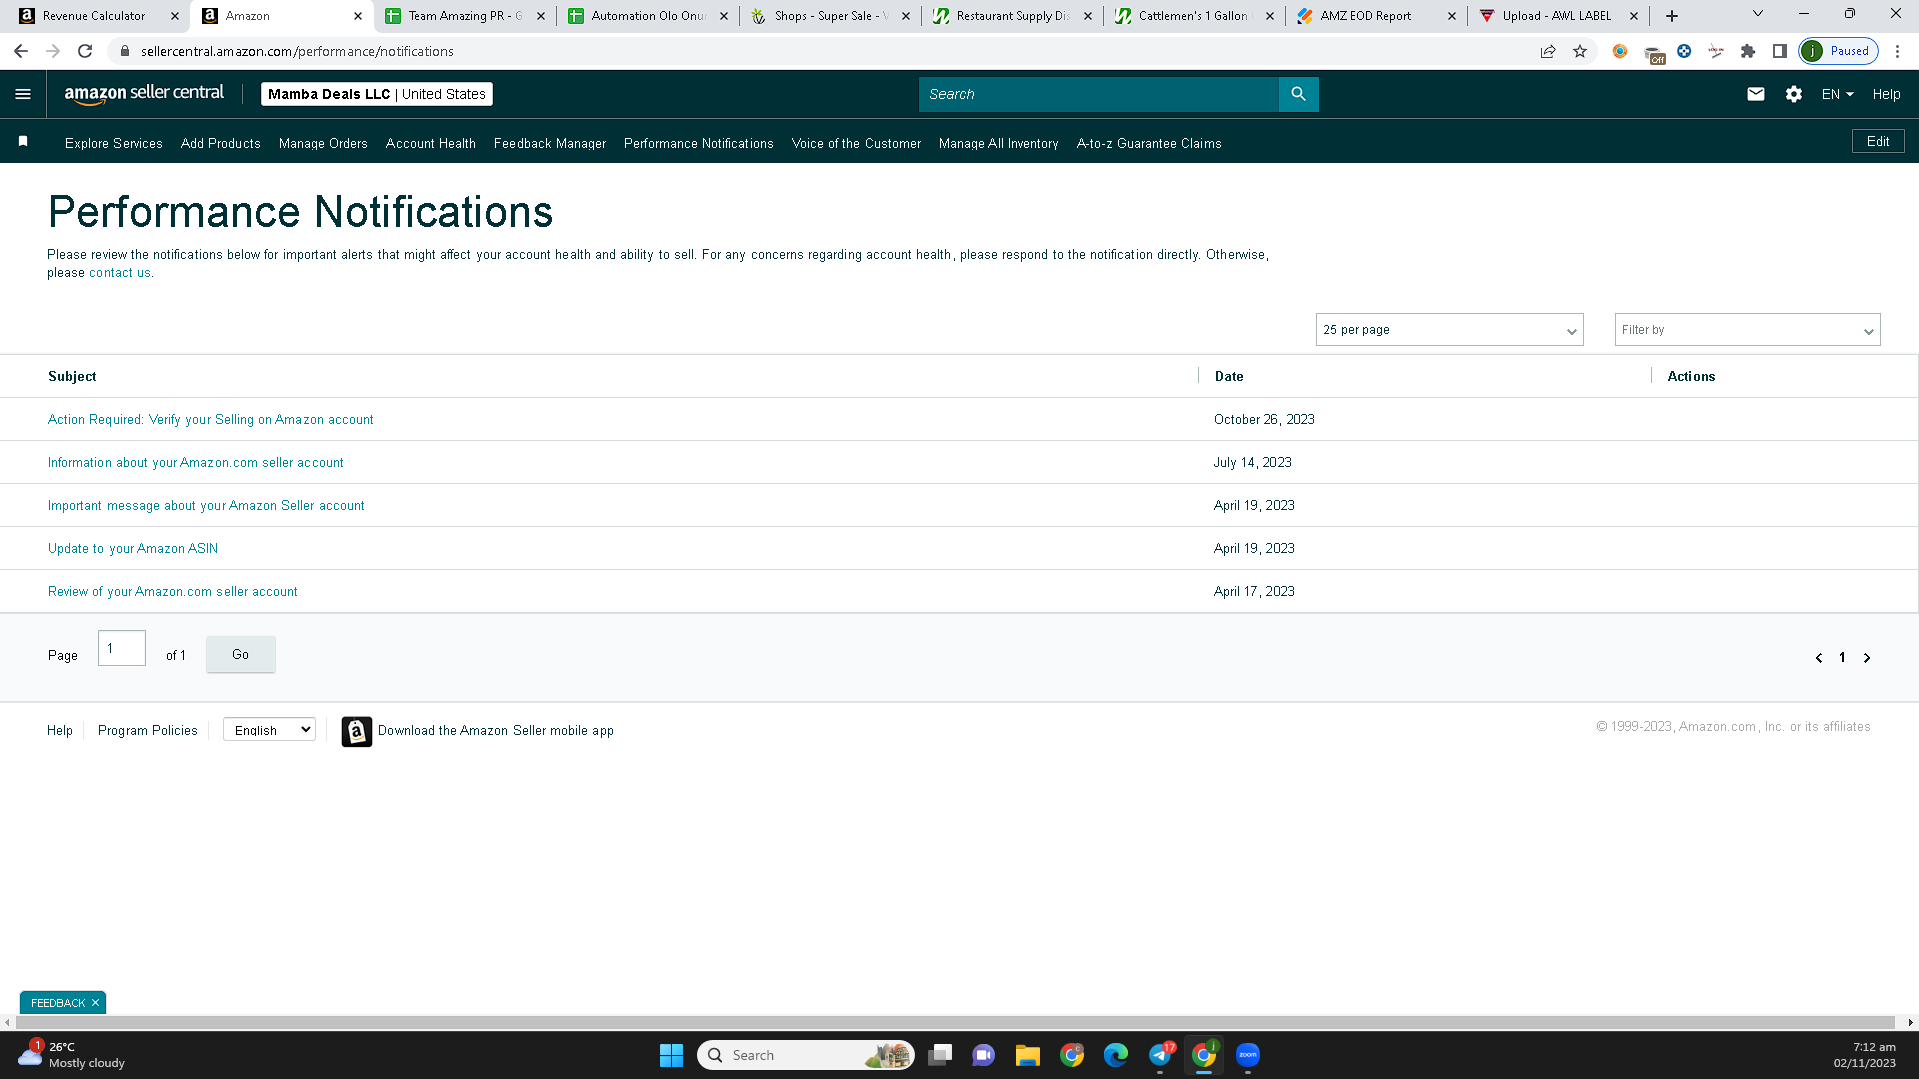Click the Help link in header
Viewport: 1919px width, 1079px height.
pos(1886,94)
